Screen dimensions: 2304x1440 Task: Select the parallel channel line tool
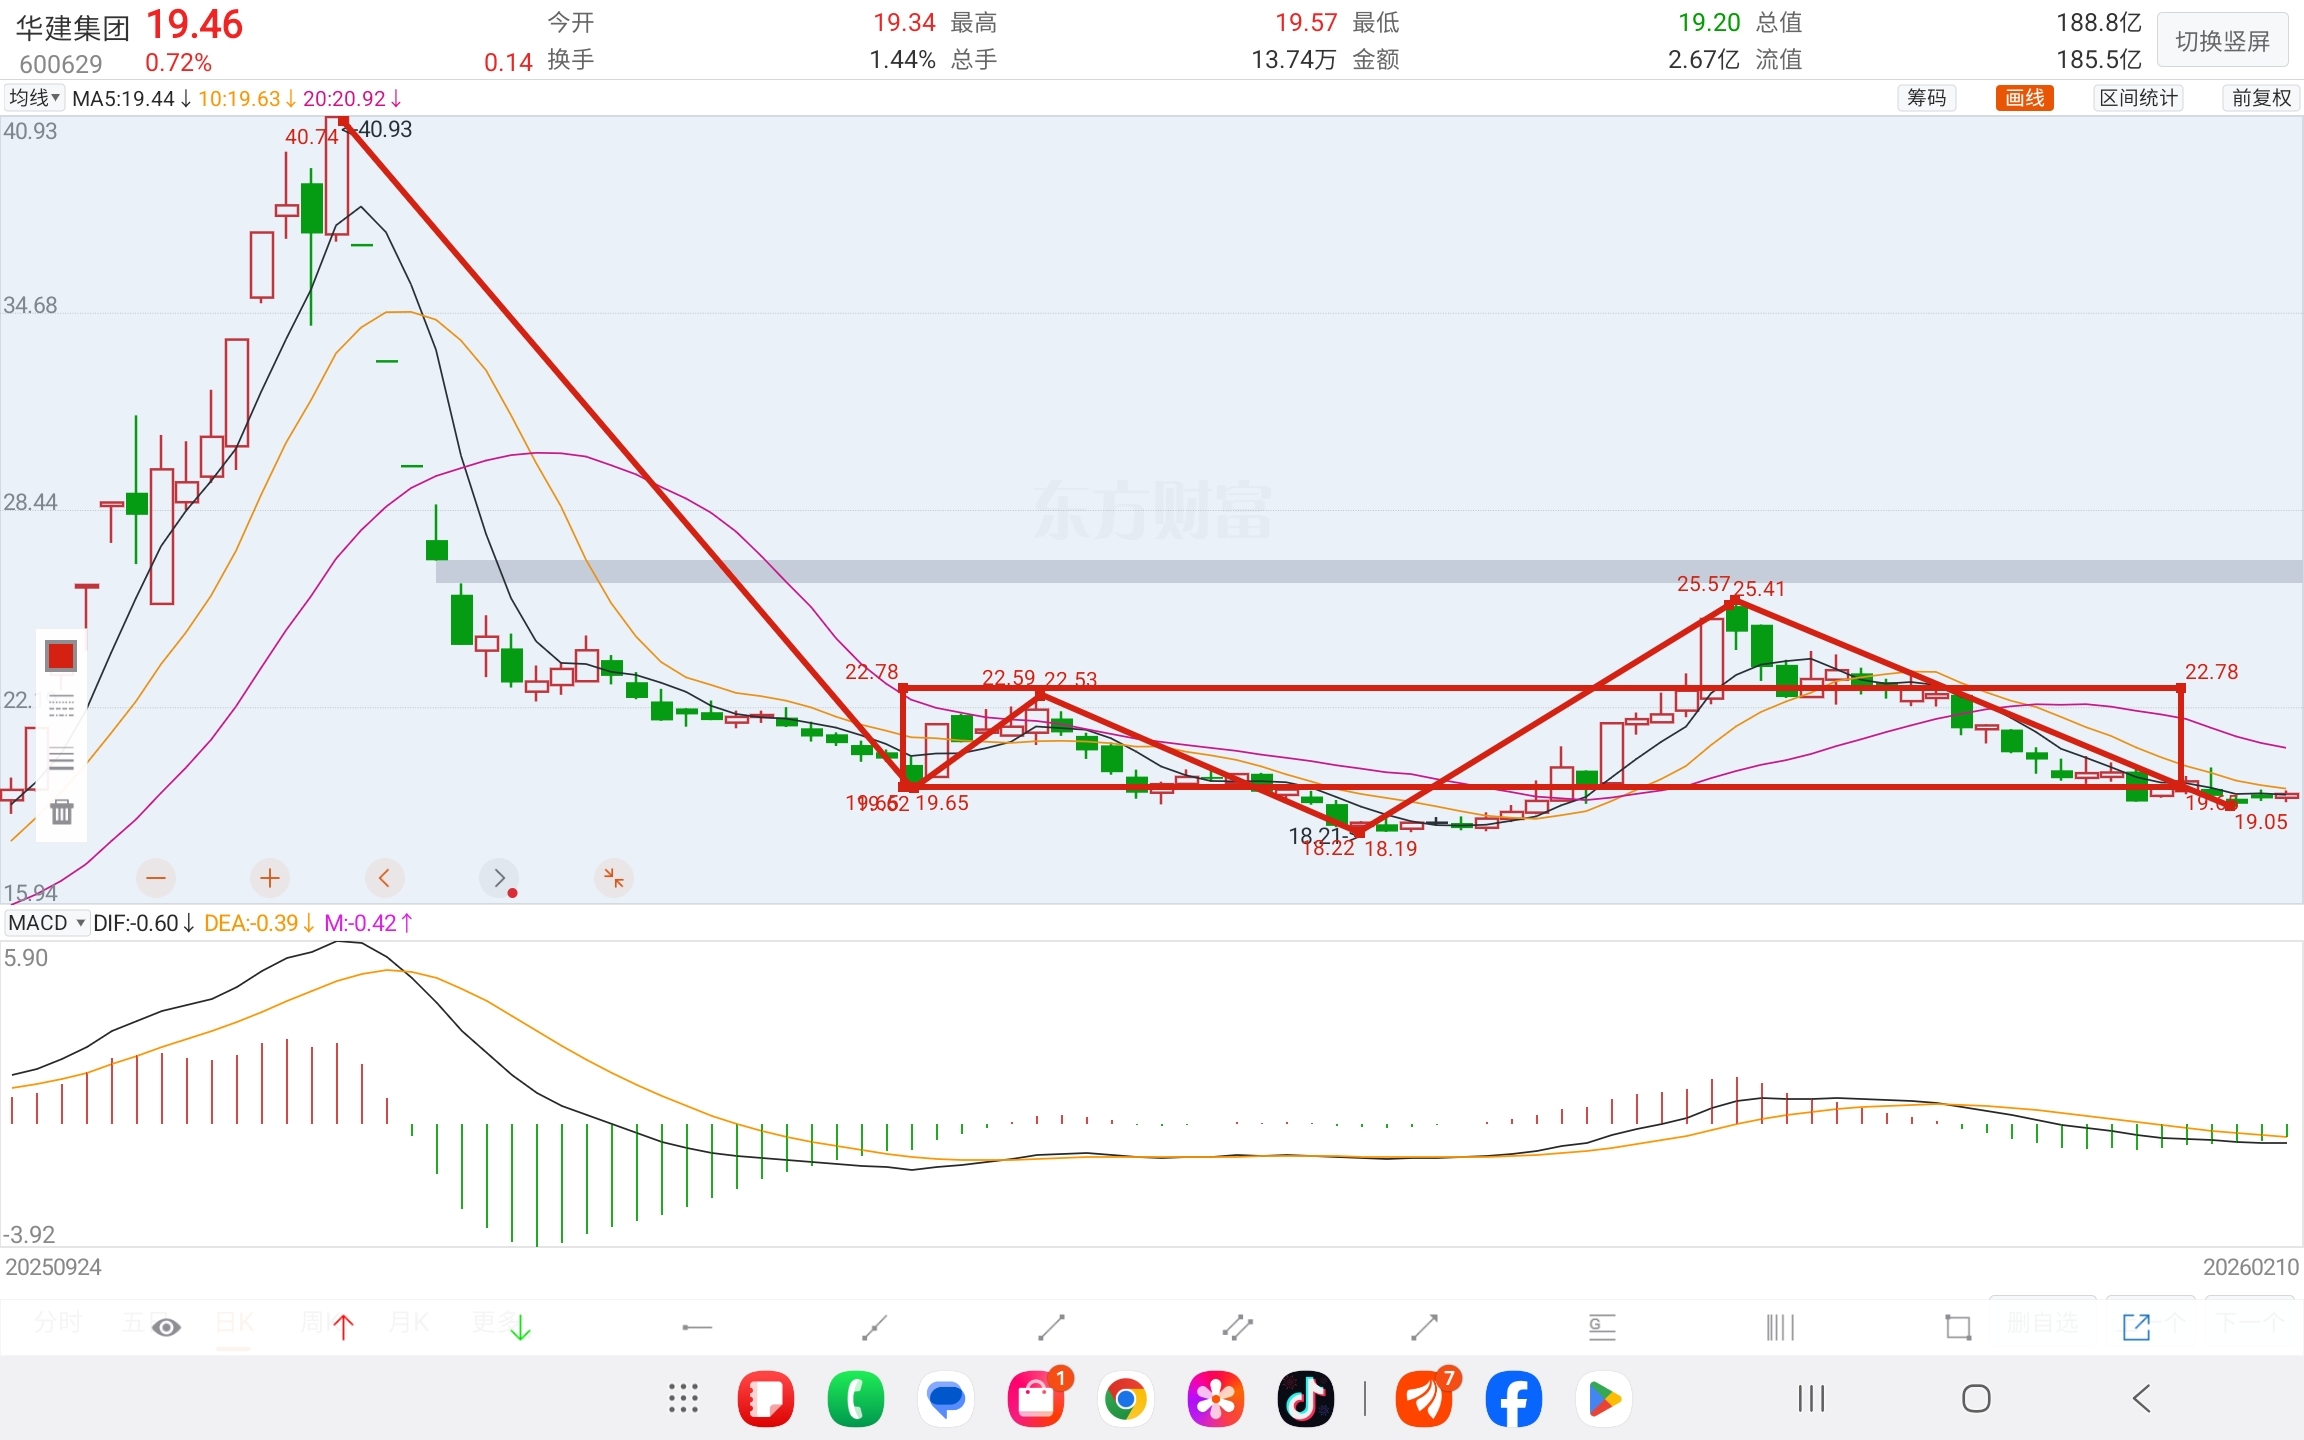[x=1237, y=1328]
